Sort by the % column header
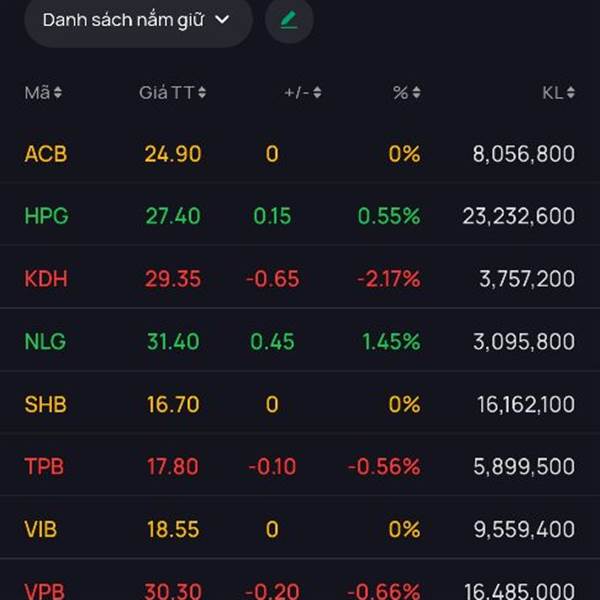The image size is (600, 600). tap(406, 93)
